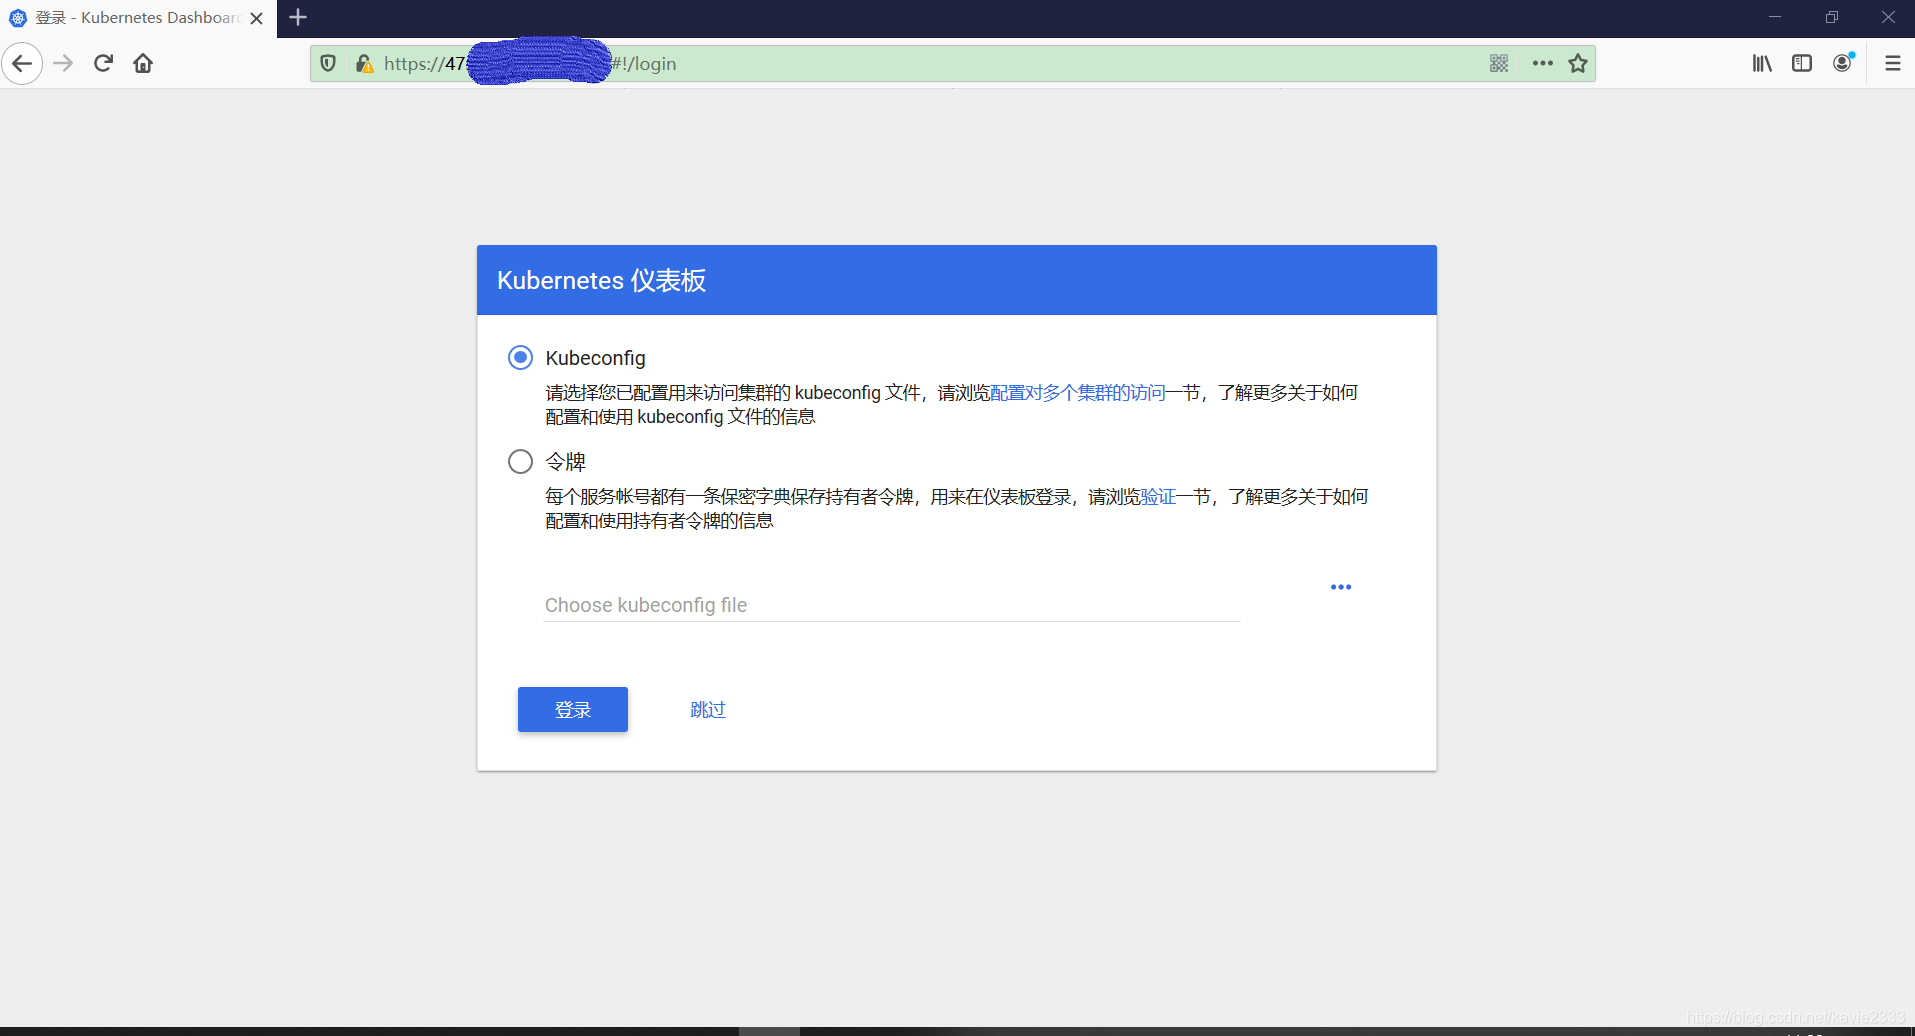Toggle the browser sidebar view icon
1915x1036 pixels.
pyautogui.click(x=1802, y=64)
